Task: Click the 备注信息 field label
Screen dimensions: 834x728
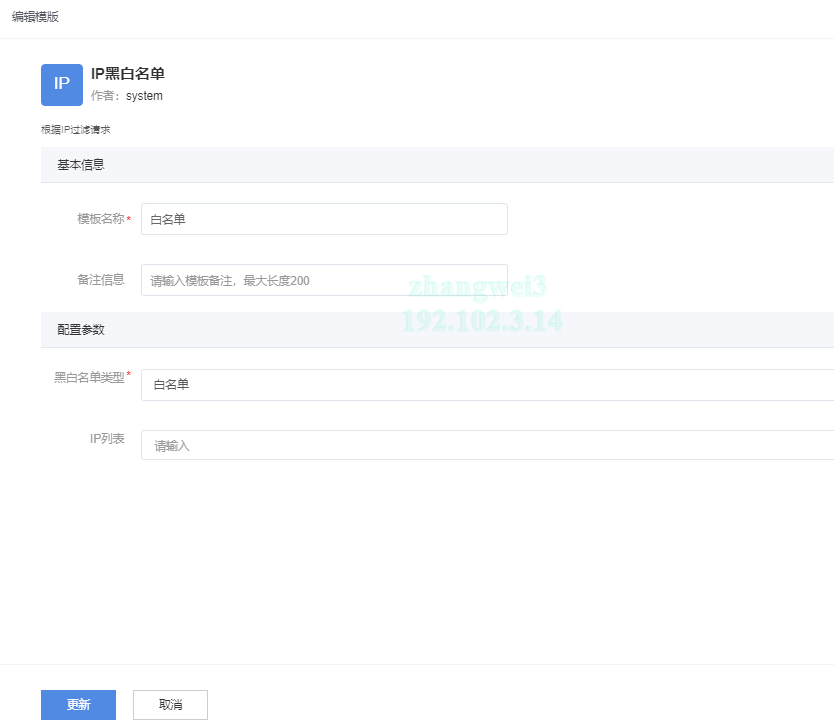Action: (x=100, y=280)
